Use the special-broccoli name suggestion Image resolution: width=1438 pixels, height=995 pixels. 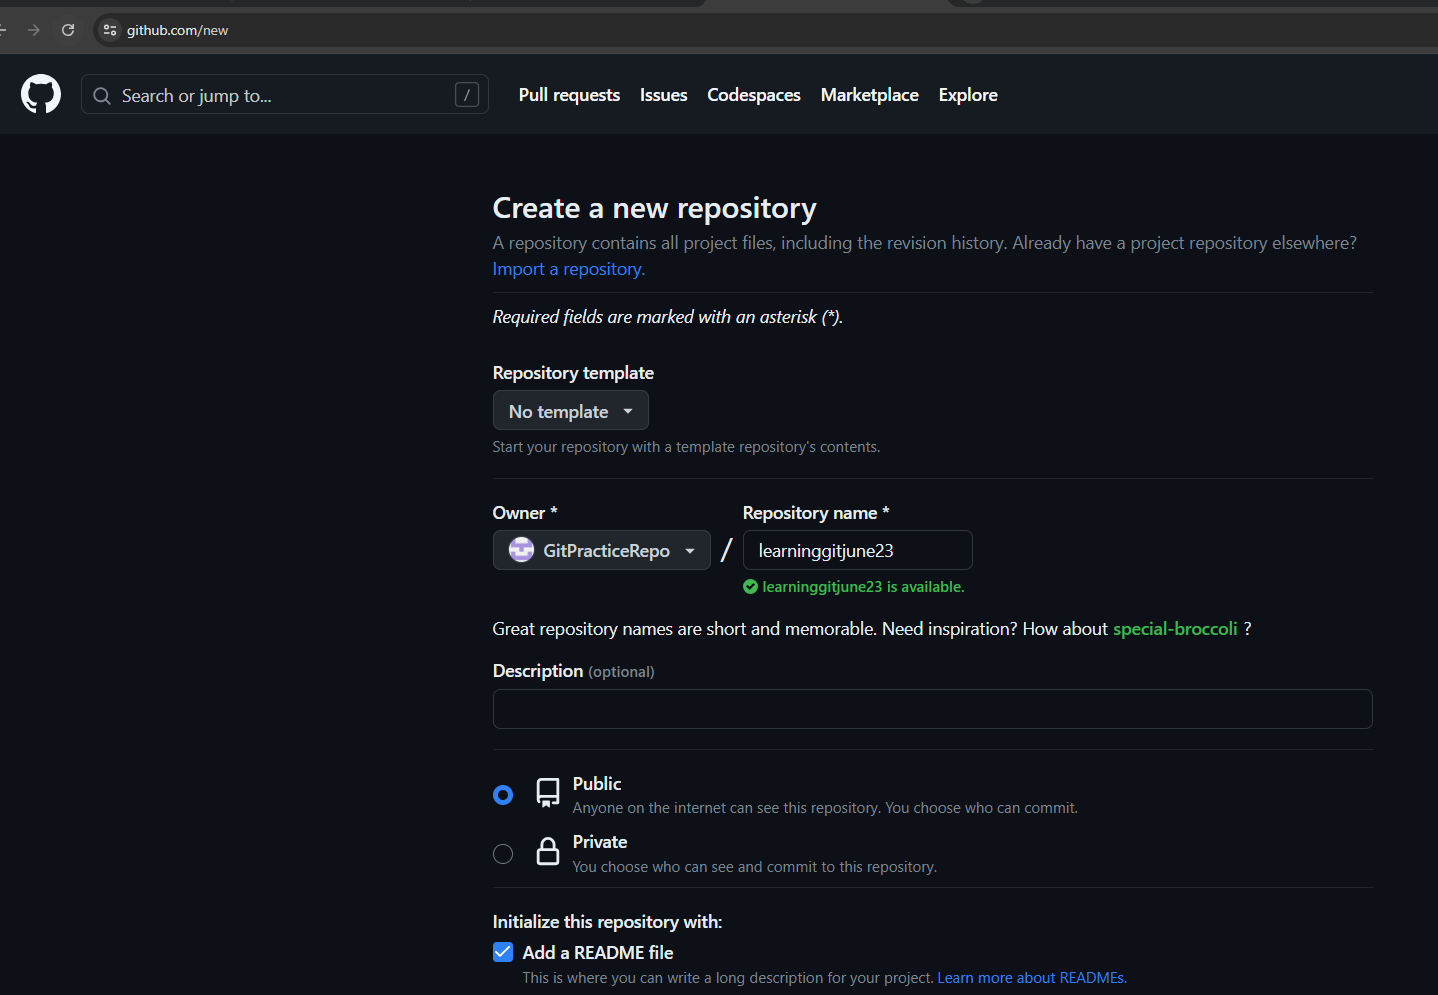point(1175,629)
